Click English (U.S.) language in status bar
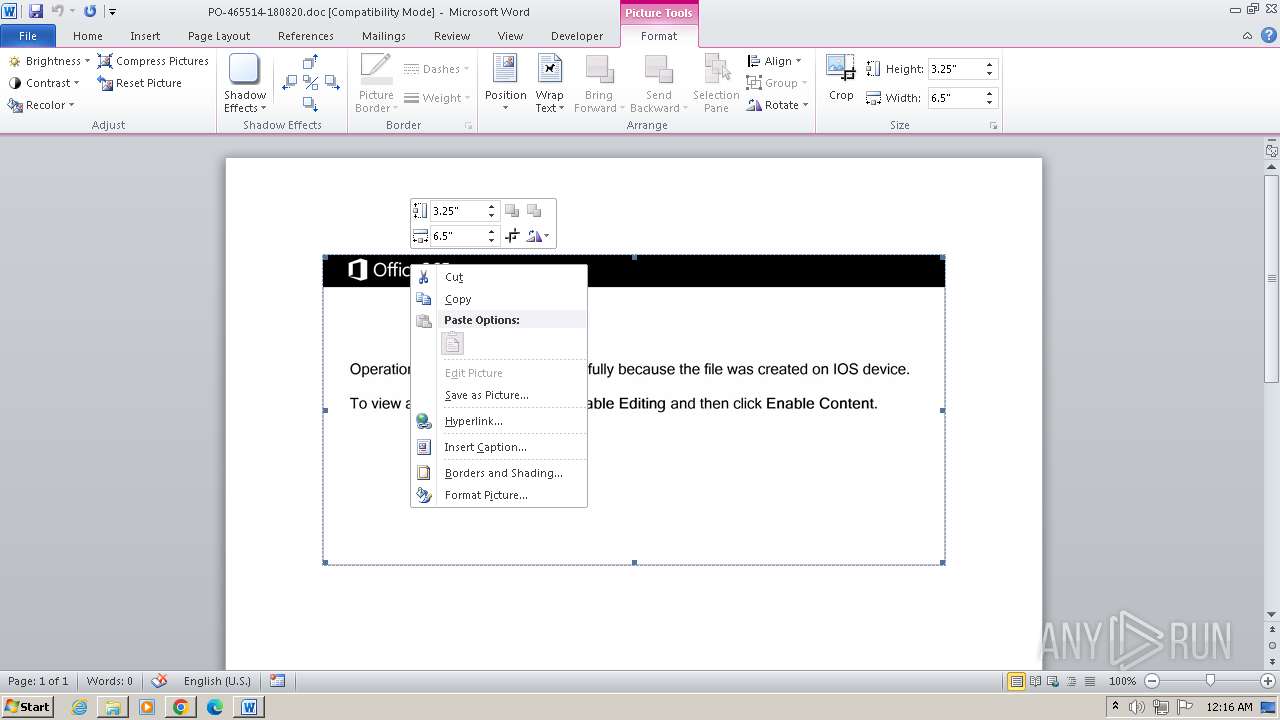1280x720 pixels. 217,681
